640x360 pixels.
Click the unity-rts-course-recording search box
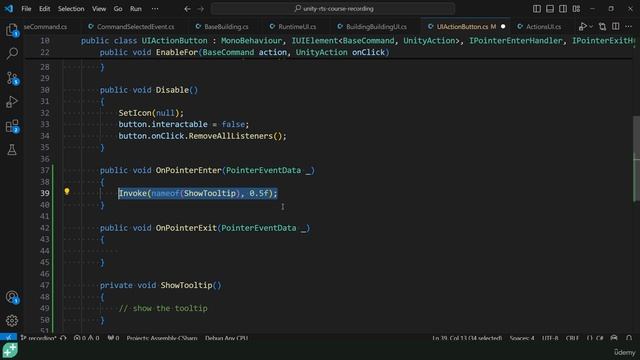pos(333,9)
